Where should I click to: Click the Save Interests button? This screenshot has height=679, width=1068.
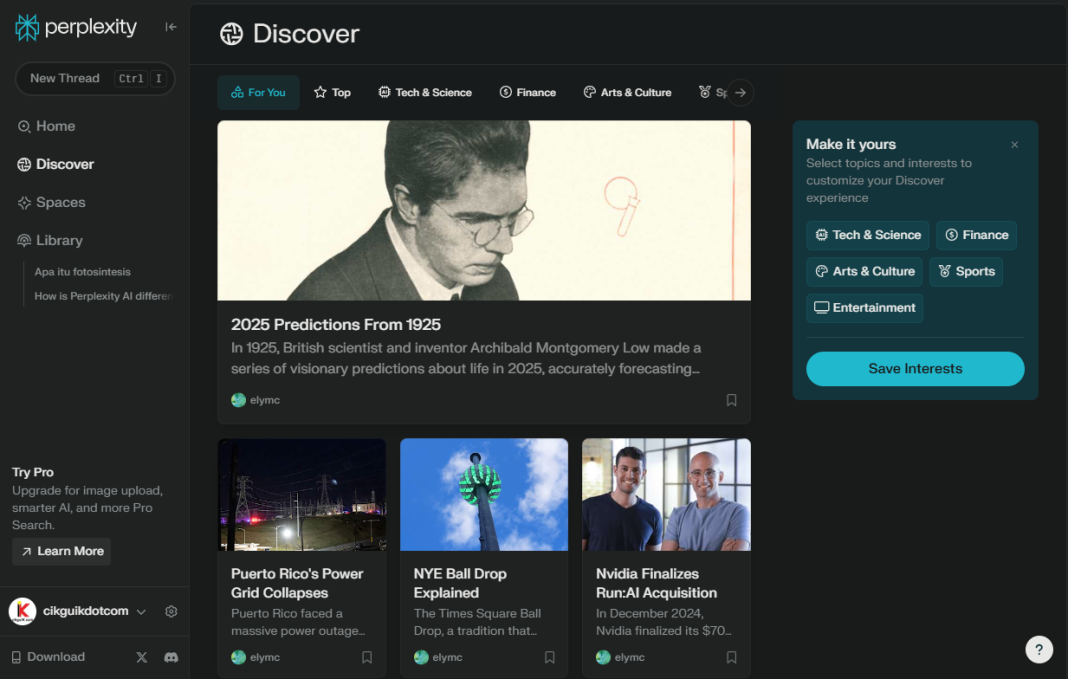[915, 368]
